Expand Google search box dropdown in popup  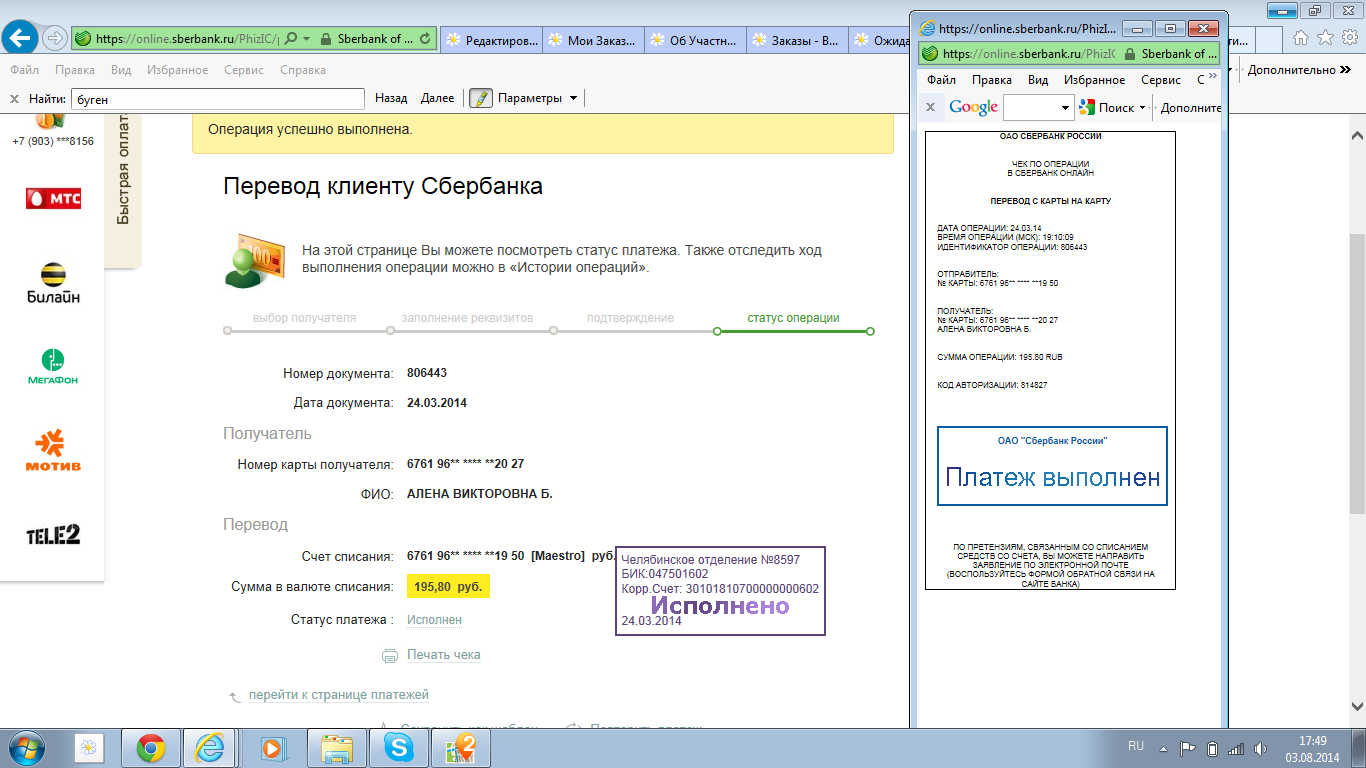1066,107
